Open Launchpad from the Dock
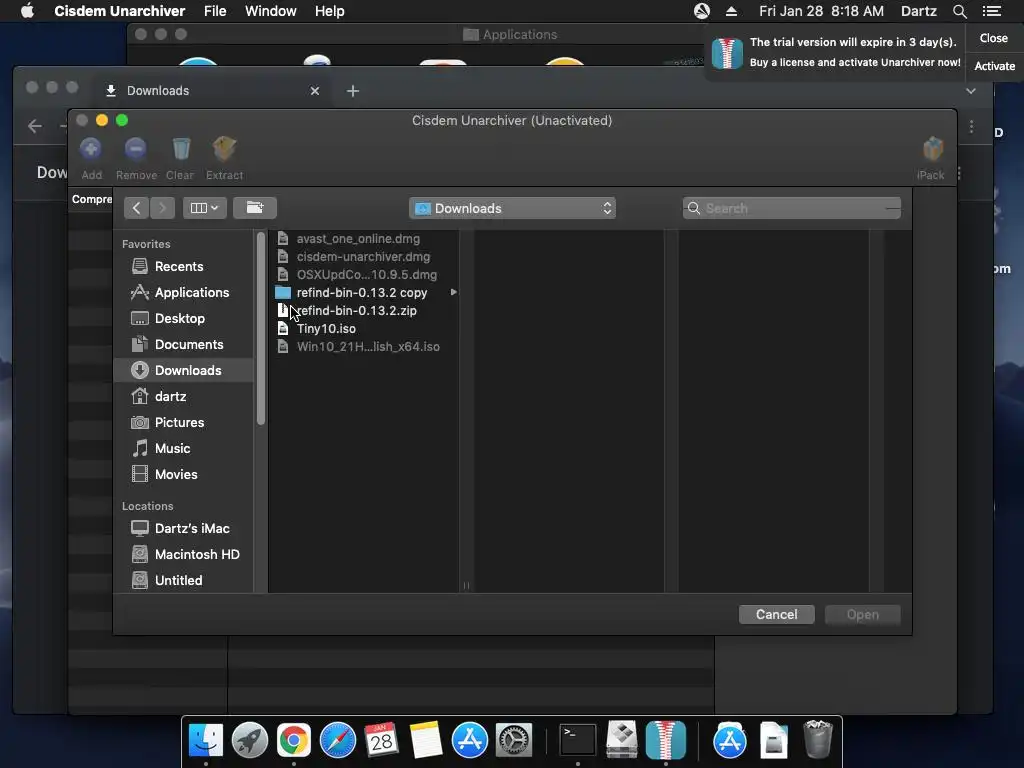The width and height of the screenshot is (1024, 768). tap(249, 740)
